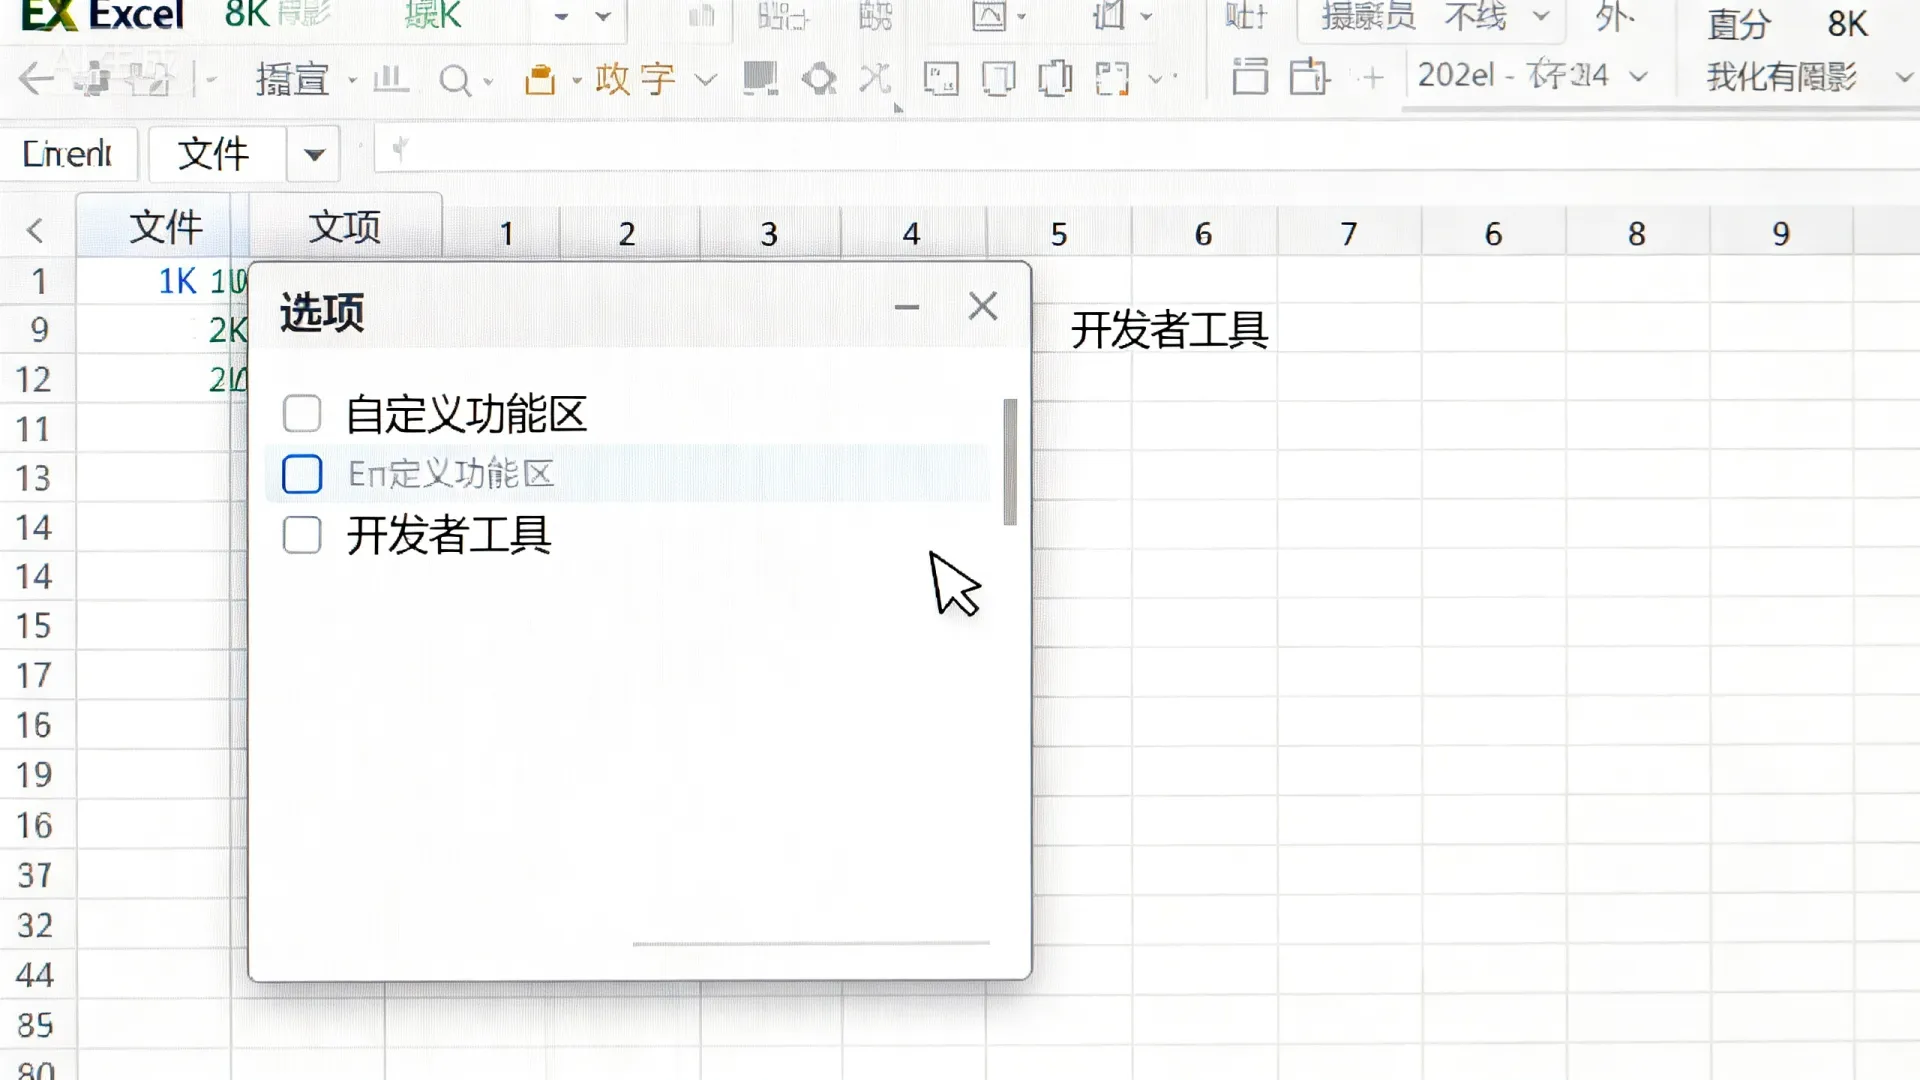Click the 文项 column header
1920x1080 pixels.
tap(345, 227)
